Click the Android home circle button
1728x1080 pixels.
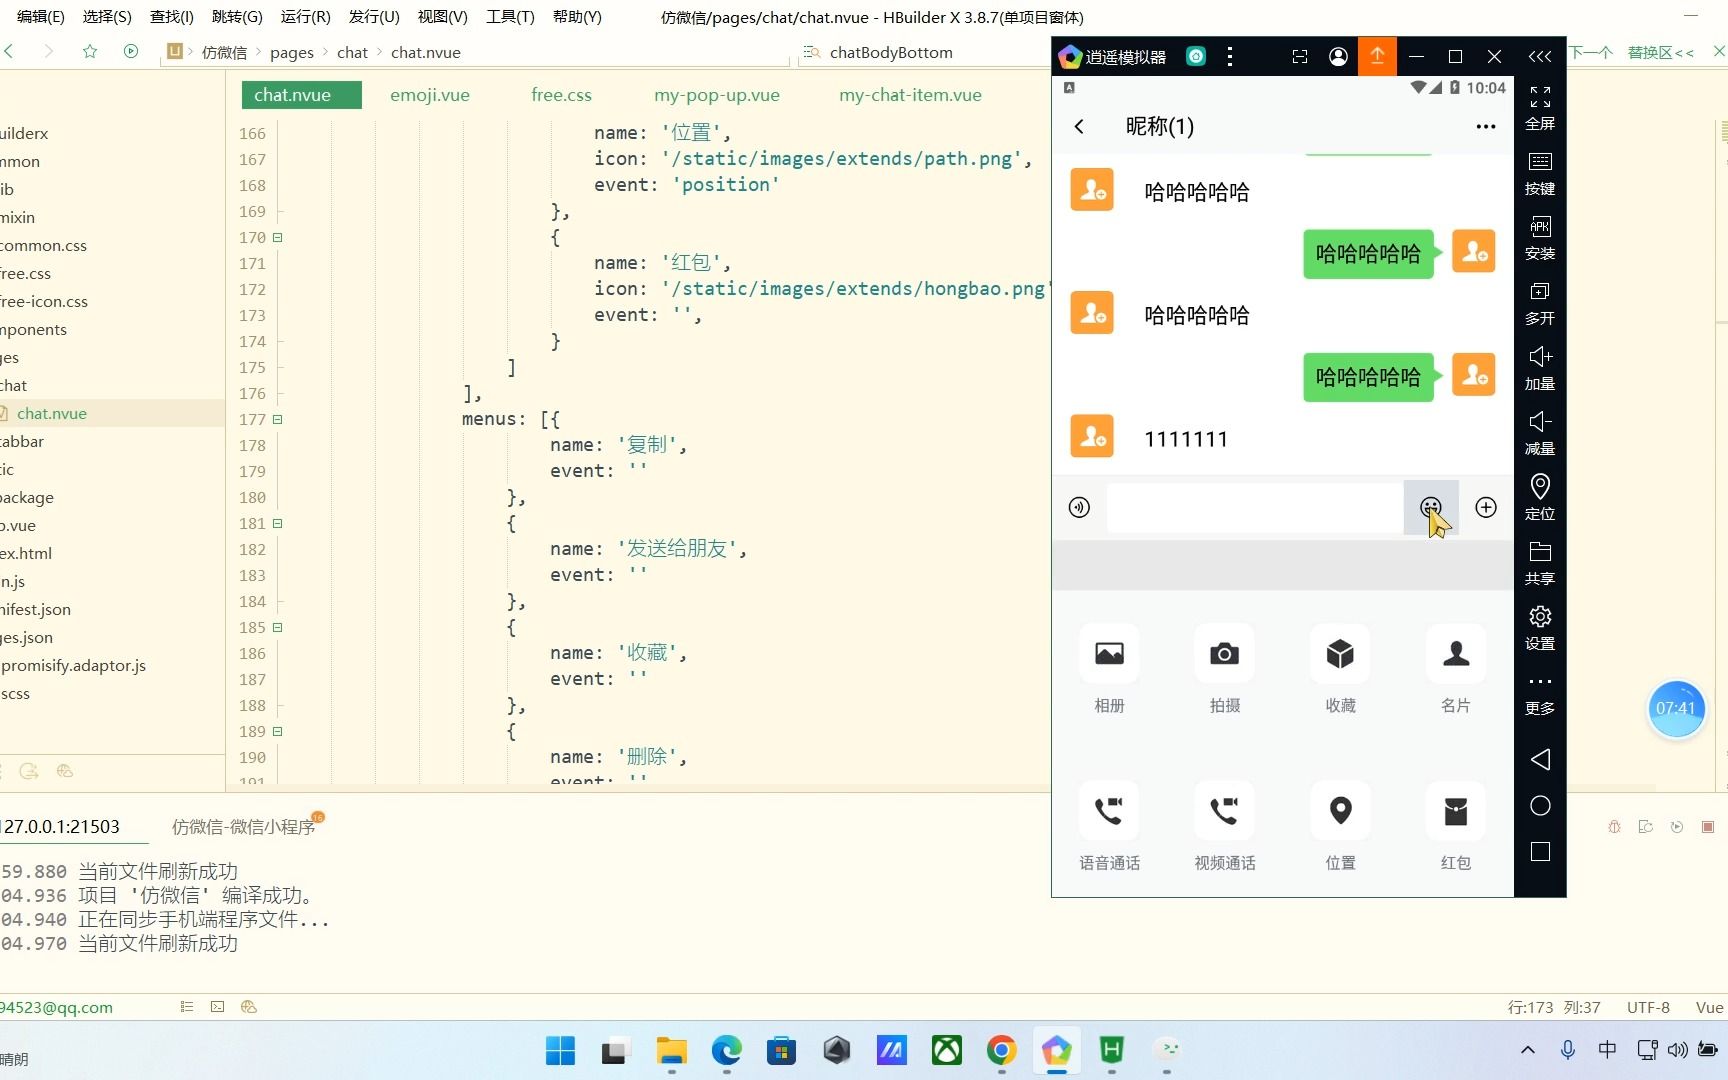pos(1540,806)
